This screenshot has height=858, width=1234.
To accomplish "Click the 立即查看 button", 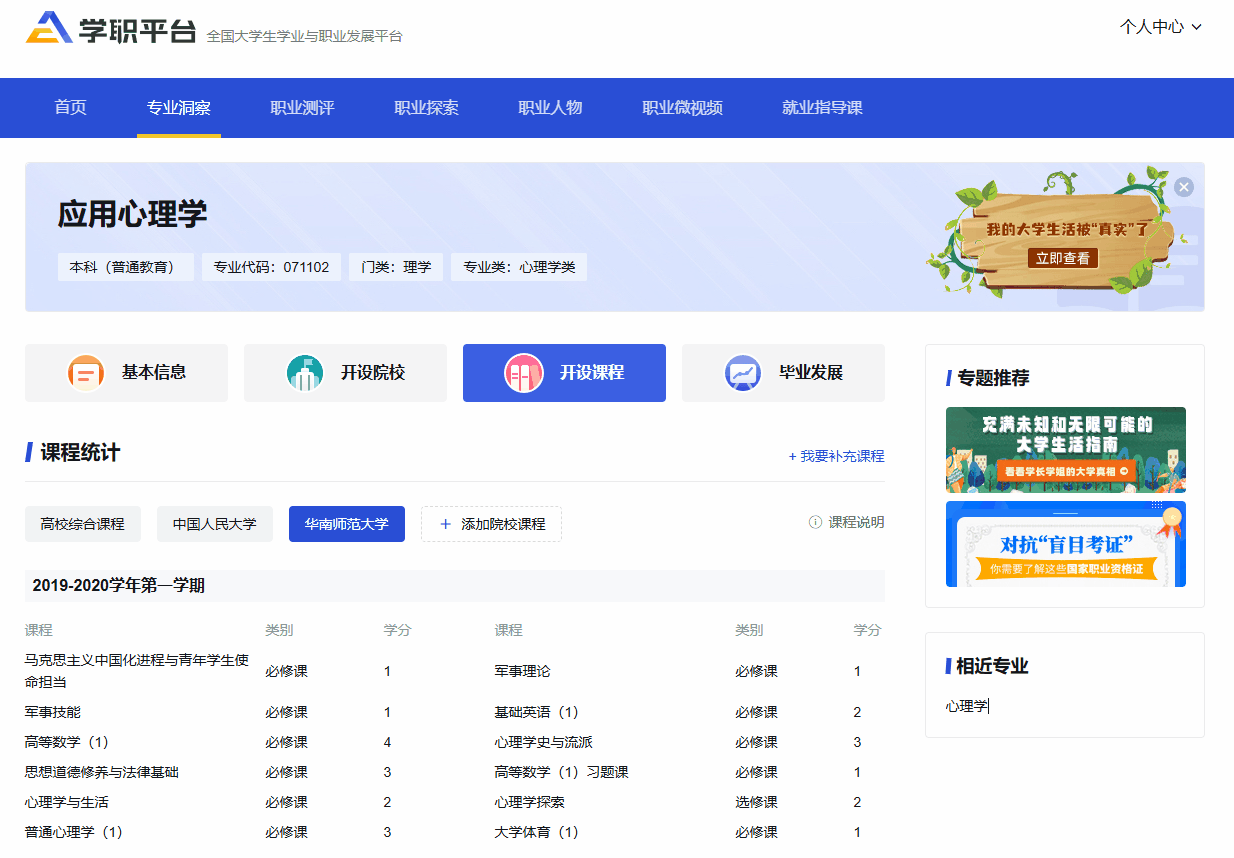I will pos(1062,258).
